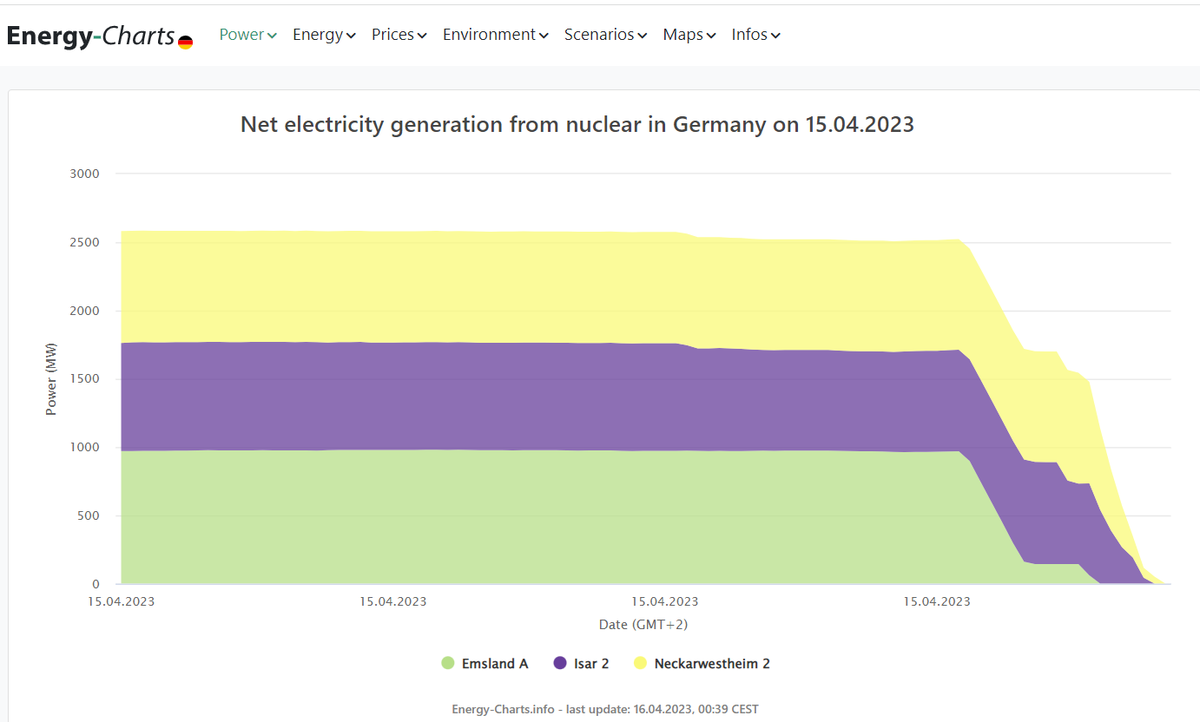Toggle Emsland A series via its green legend dot
Viewport: 1200px width, 722px height.
448,663
